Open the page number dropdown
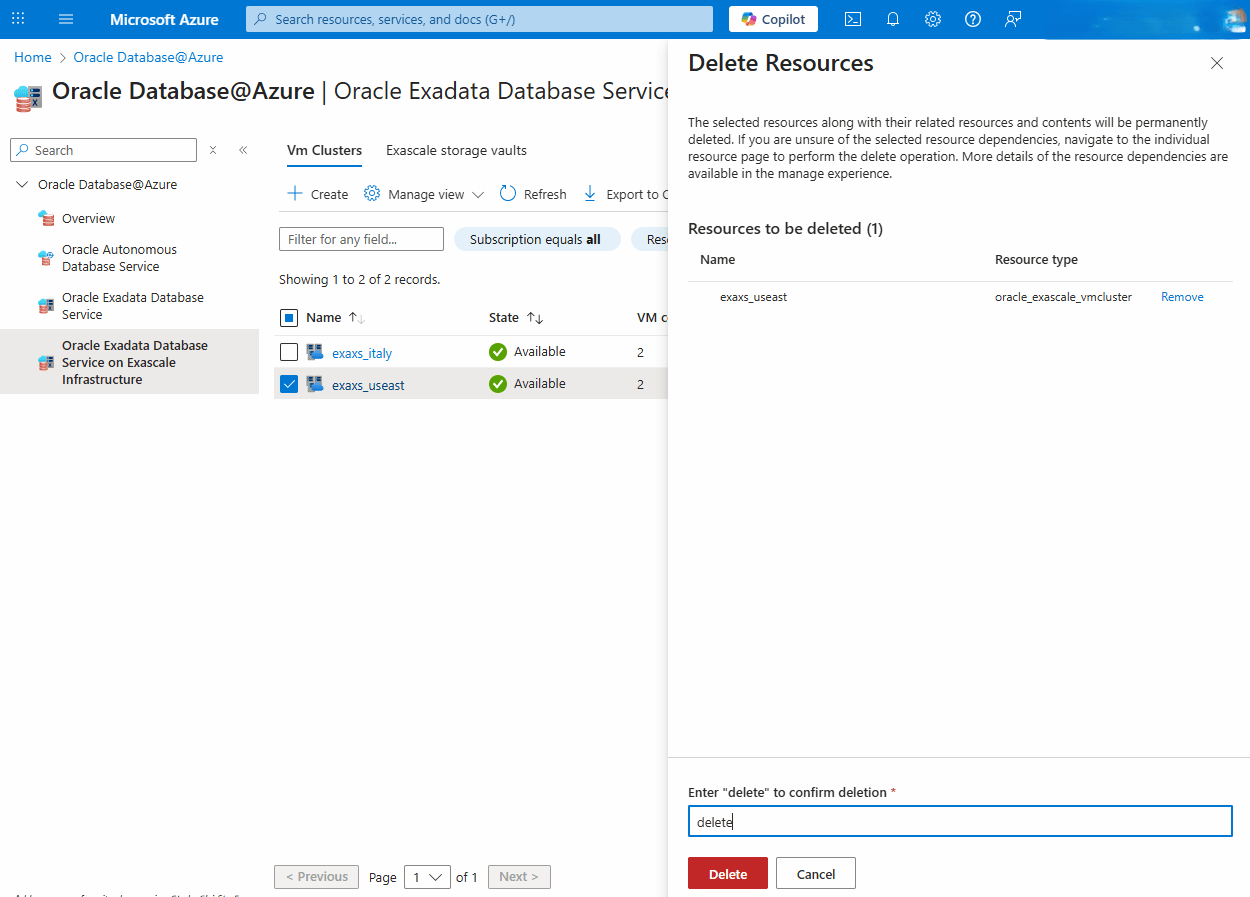1250x897 pixels. coord(427,876)
